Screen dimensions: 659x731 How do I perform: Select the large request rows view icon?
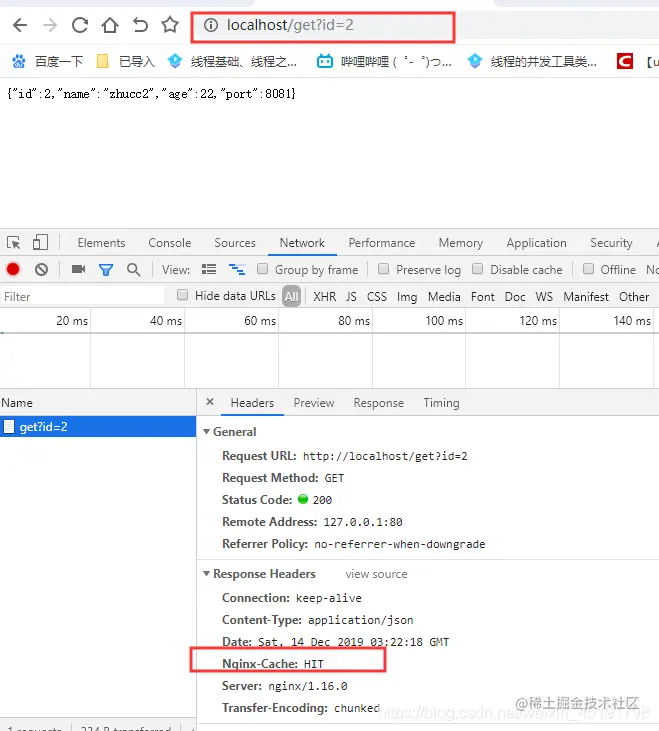(209, 269)
